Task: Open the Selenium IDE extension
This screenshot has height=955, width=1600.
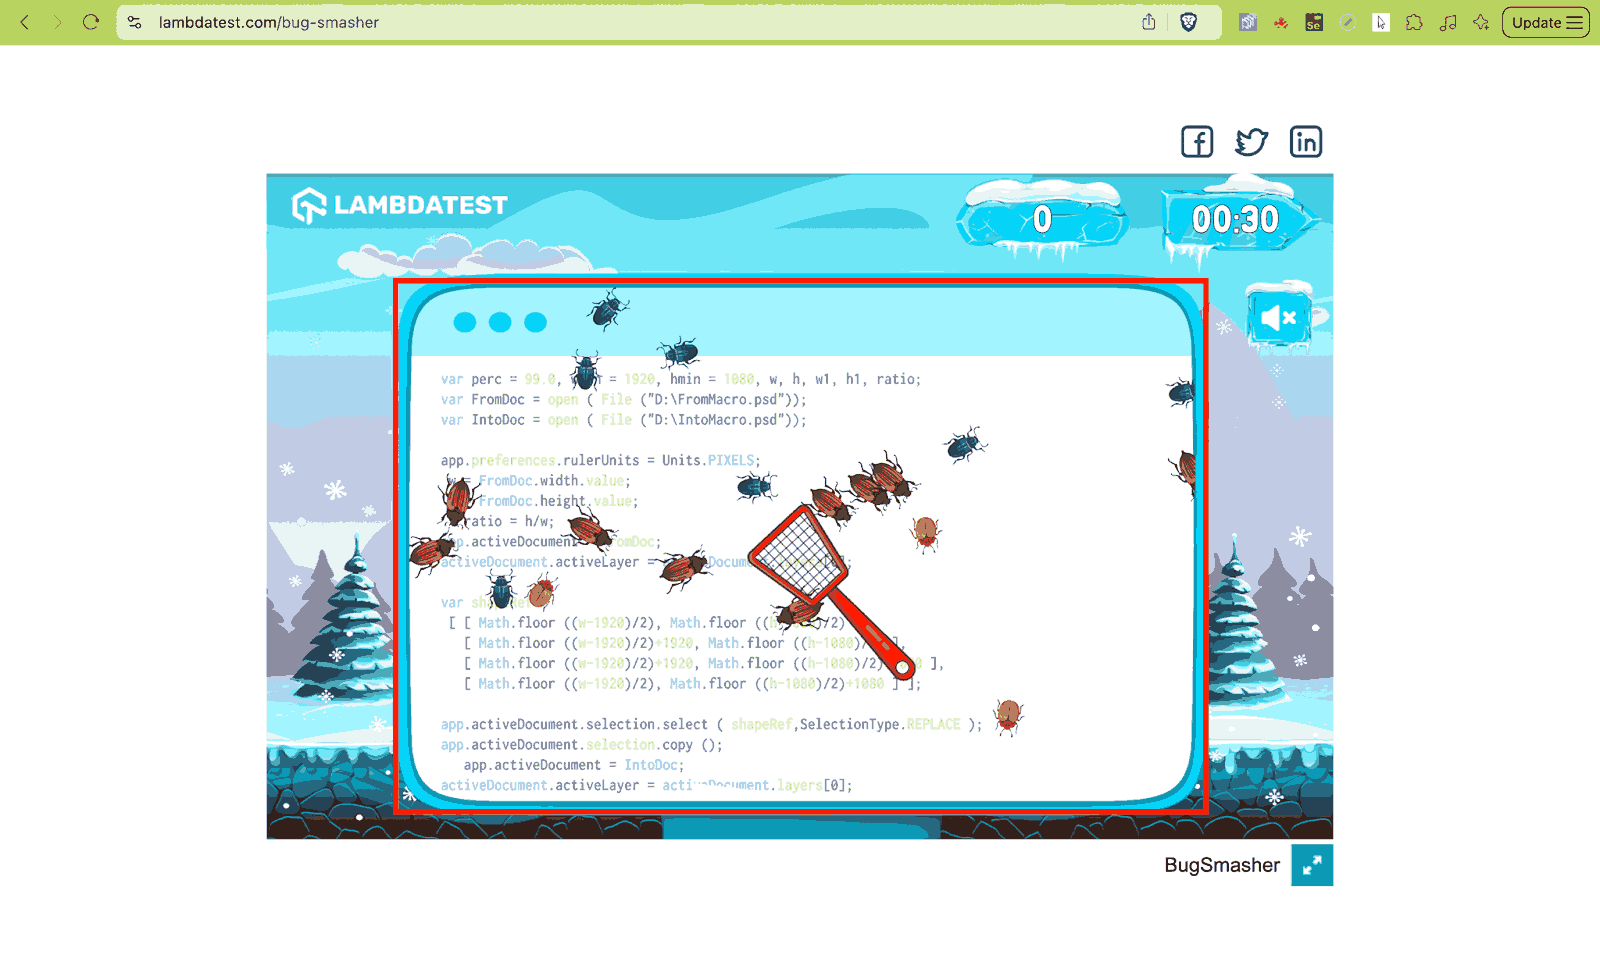Action: (x=1314, y=22)
